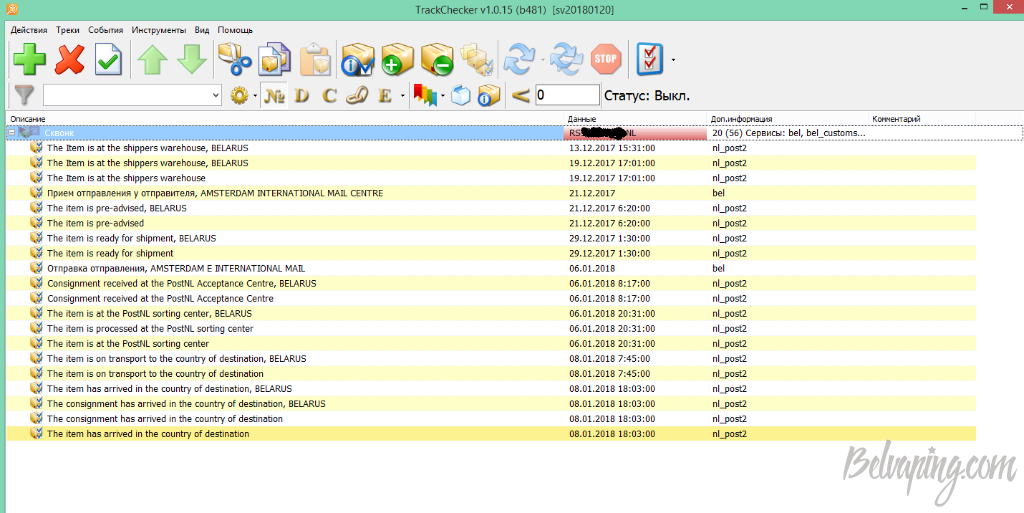Click the colored flags marker icon
The width and height of the screenshot is (1024, 513).
[x=425, y=96]
